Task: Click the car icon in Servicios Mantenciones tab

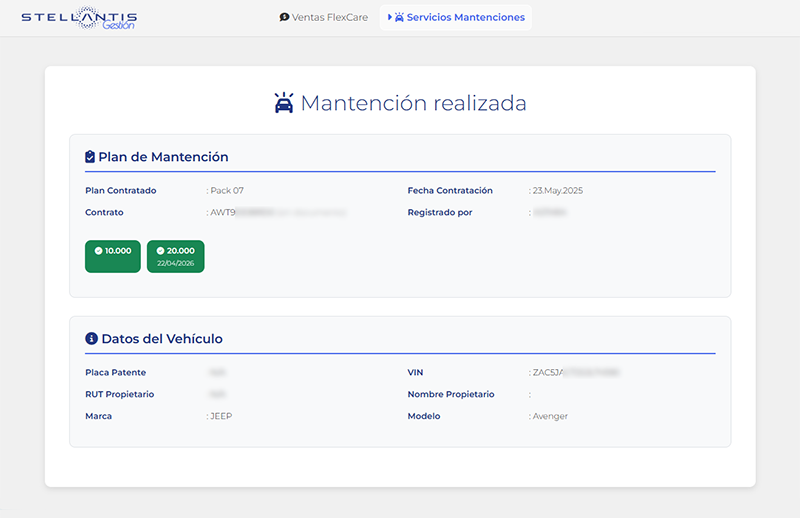Action: click(400, 18)
